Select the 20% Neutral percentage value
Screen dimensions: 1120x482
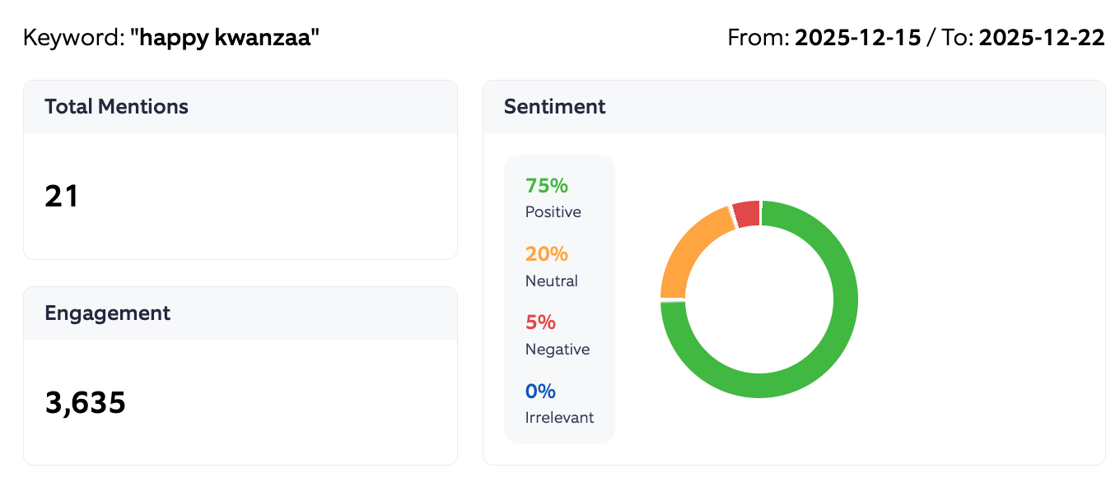[x=546, y=254]
